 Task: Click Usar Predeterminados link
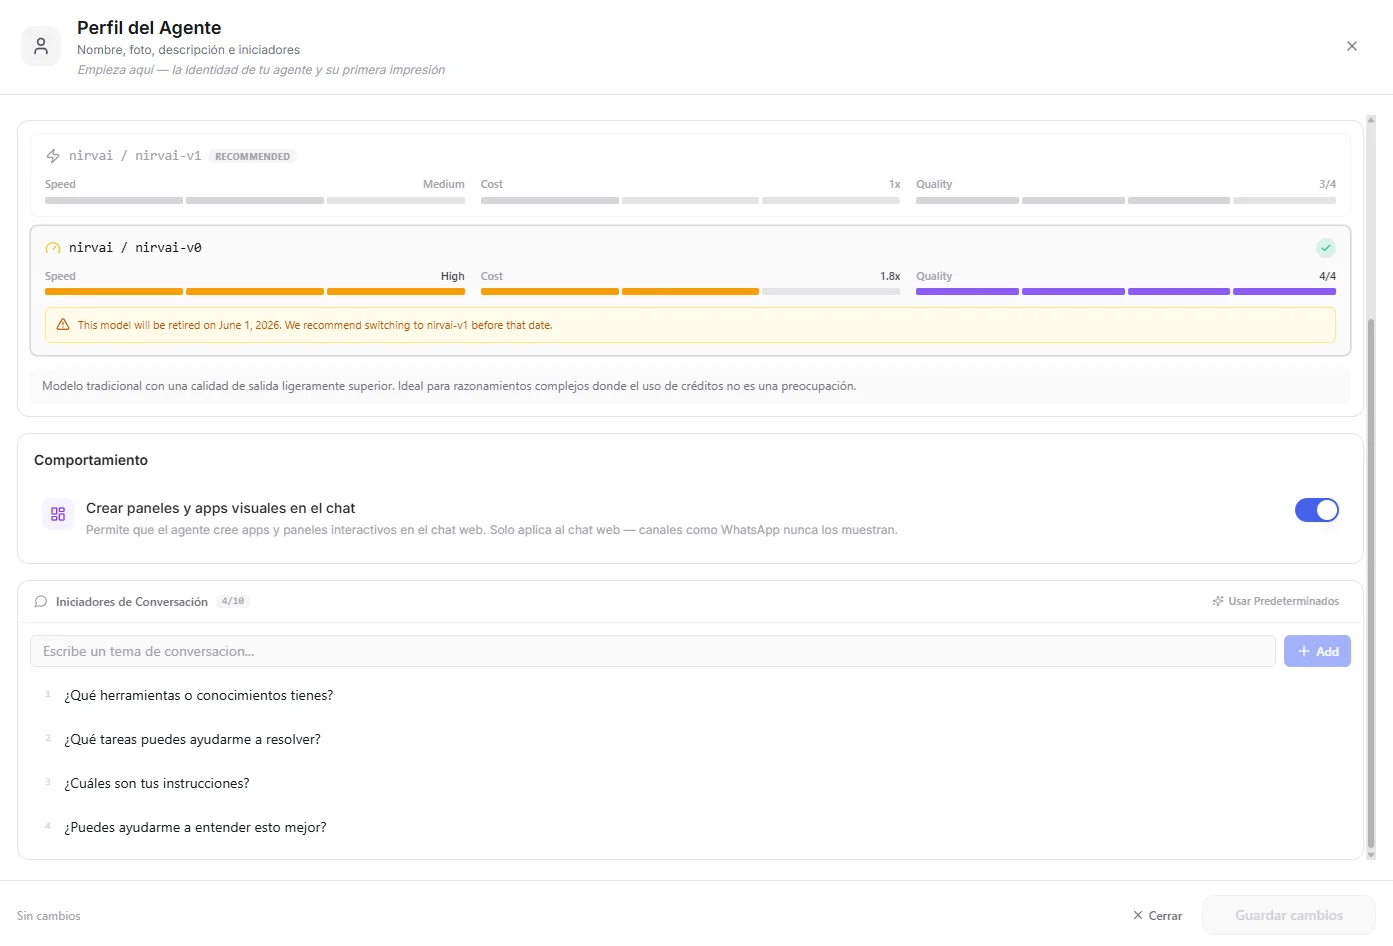pyautogui.click(x=1276, y=601)
